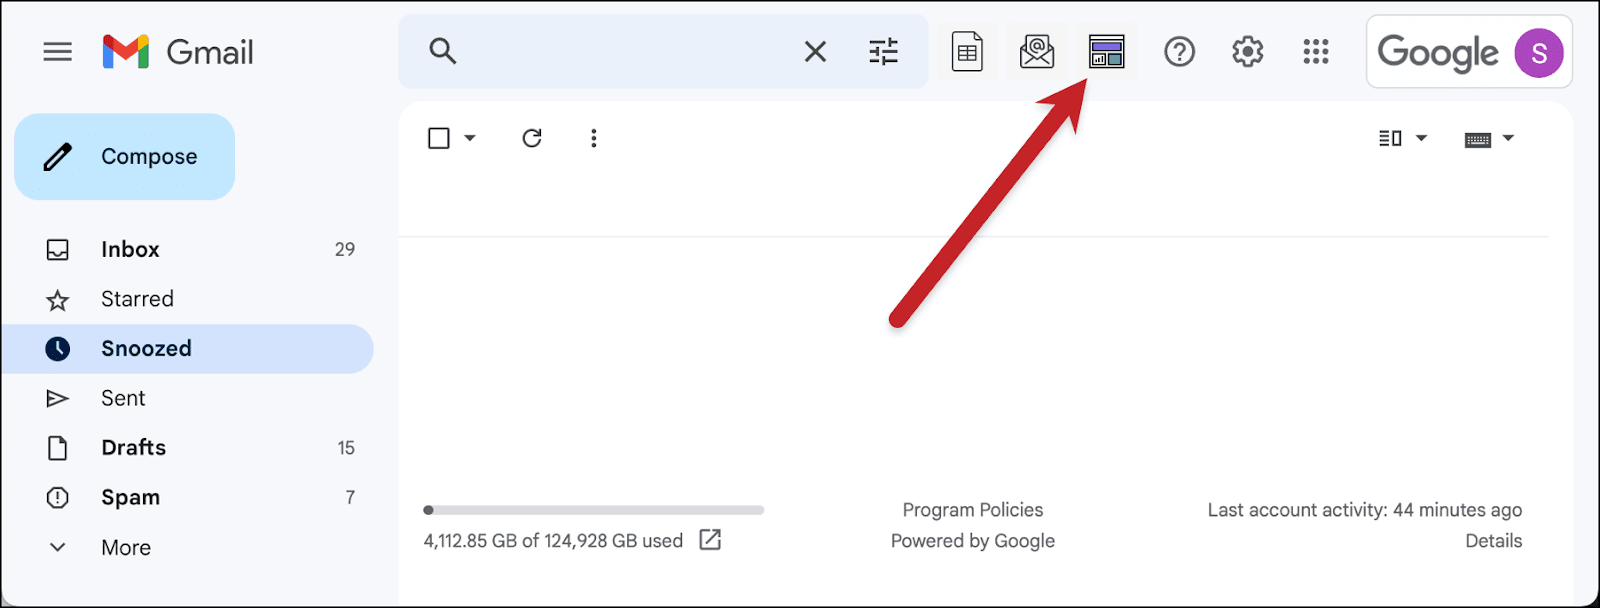Open the spreadsheet extension icon
1600x608 pixels.
[x=967, y=52]
